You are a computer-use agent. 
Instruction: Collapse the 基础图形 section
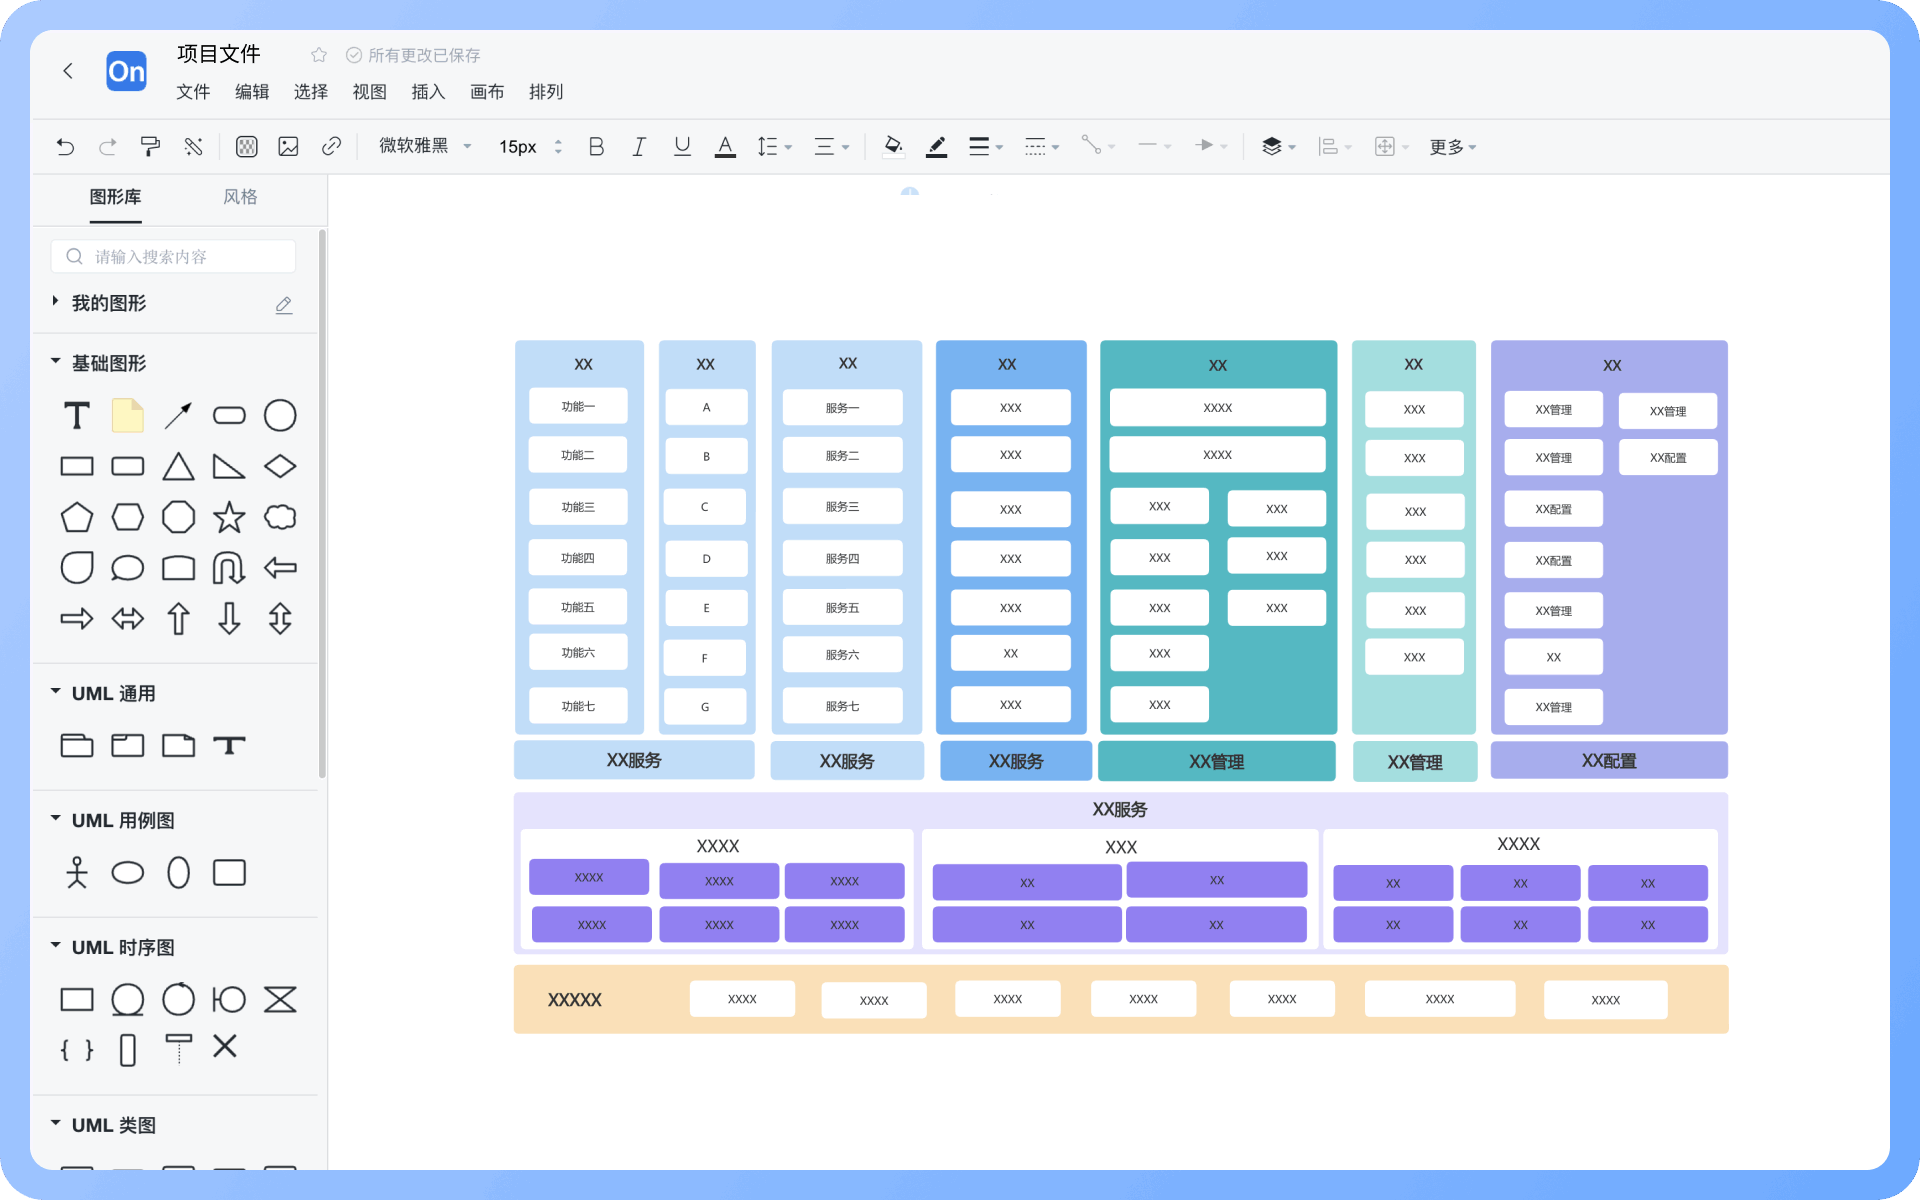(56, 362)
